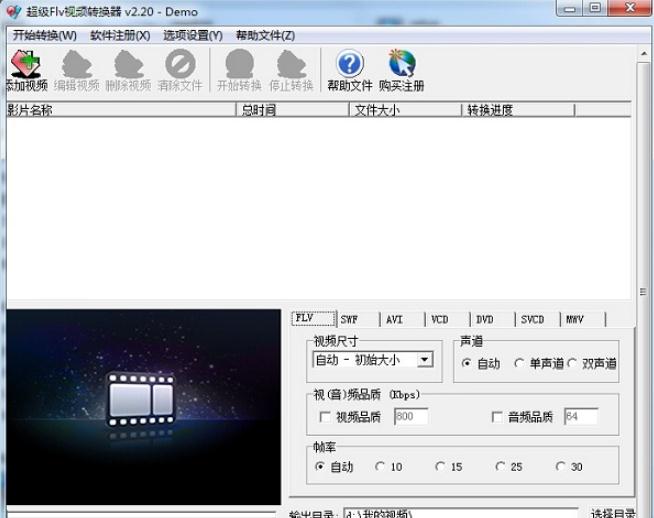
Task: Open the 开始转换(W) menu
Action: coord(45,35)
